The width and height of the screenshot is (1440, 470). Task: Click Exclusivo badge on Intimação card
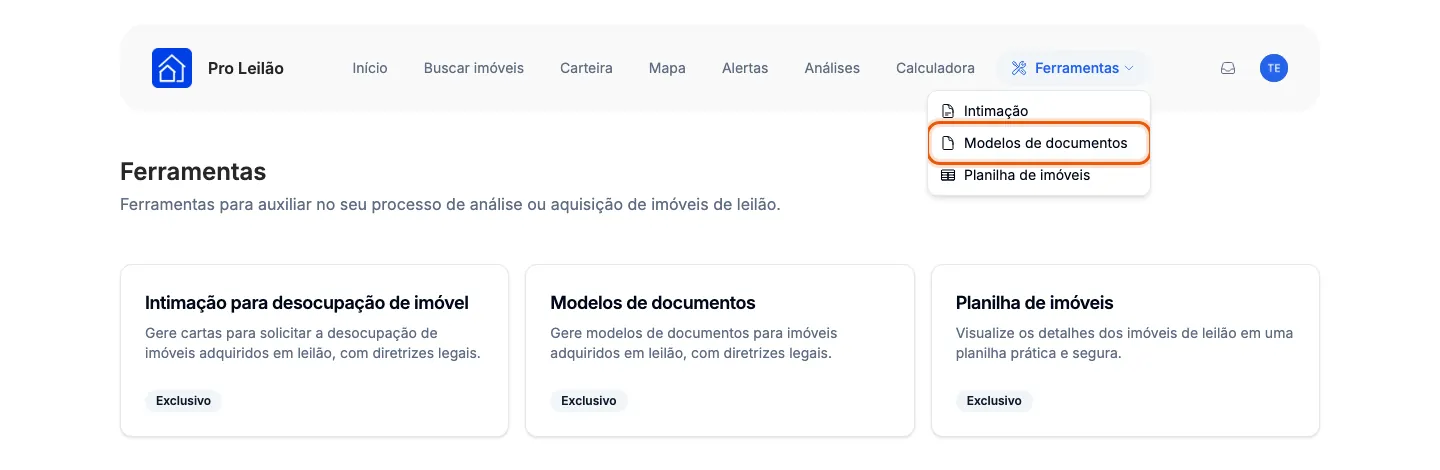(x=183, y=400)
